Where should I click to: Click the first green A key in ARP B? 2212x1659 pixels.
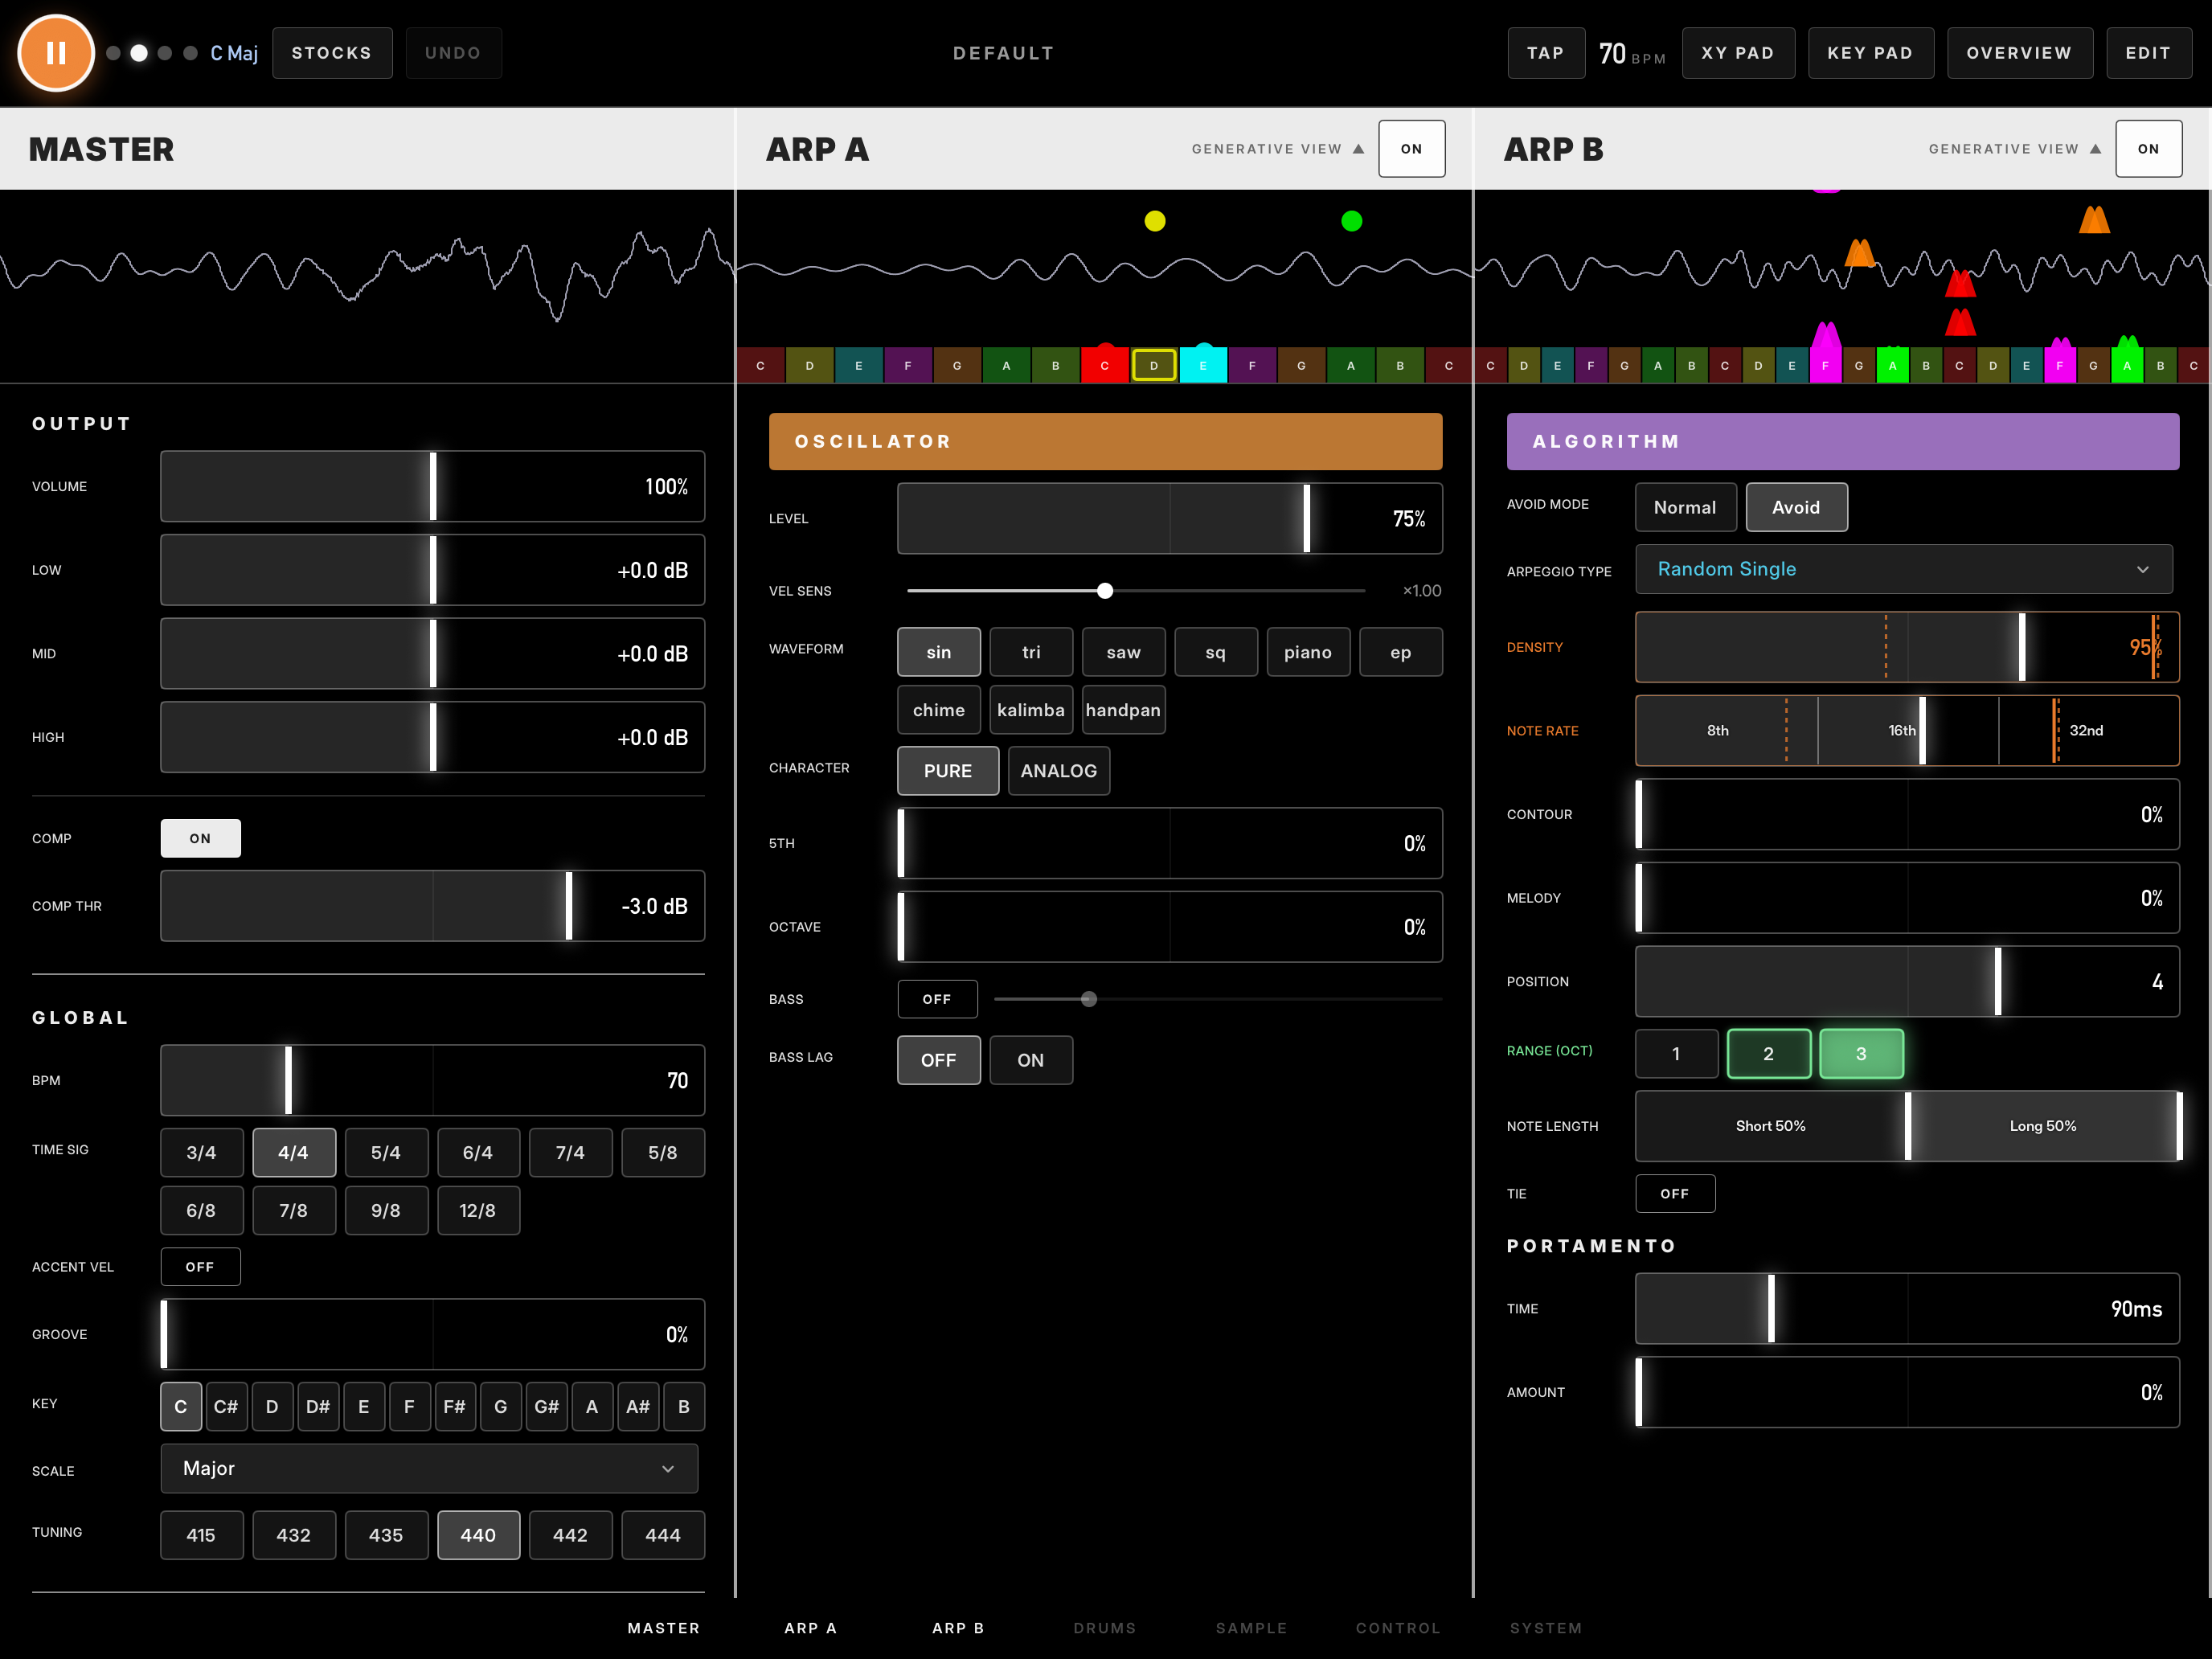(x=1892, y=365)
